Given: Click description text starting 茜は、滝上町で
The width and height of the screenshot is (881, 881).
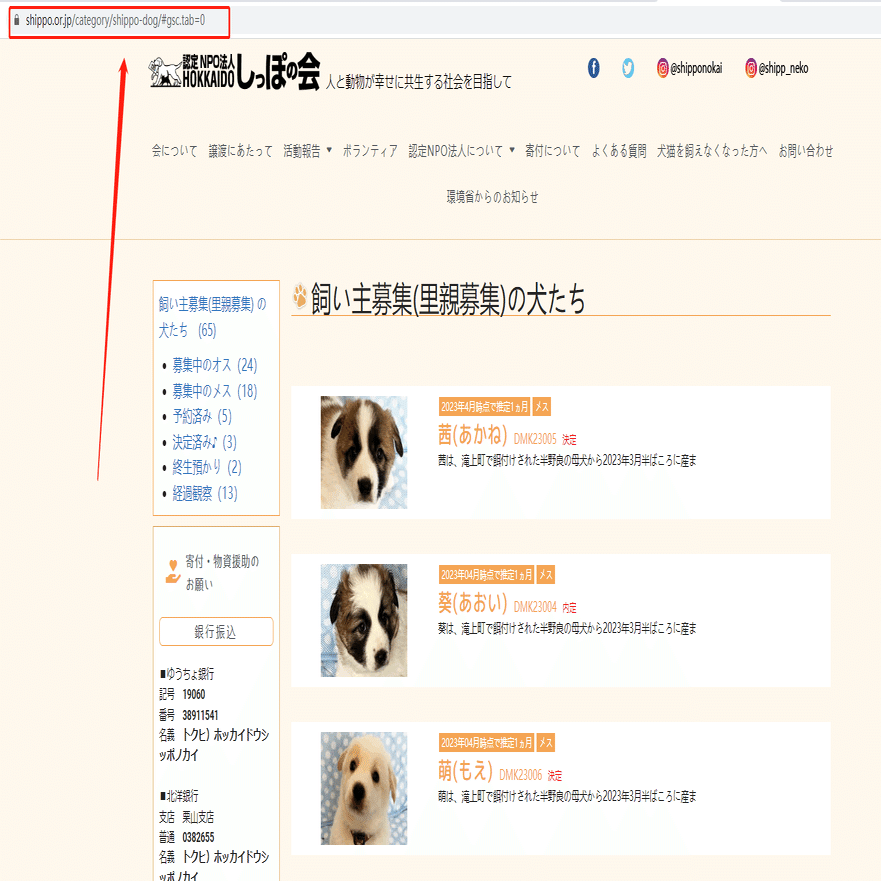Looking at the screenshot, I should click(567, 461).
